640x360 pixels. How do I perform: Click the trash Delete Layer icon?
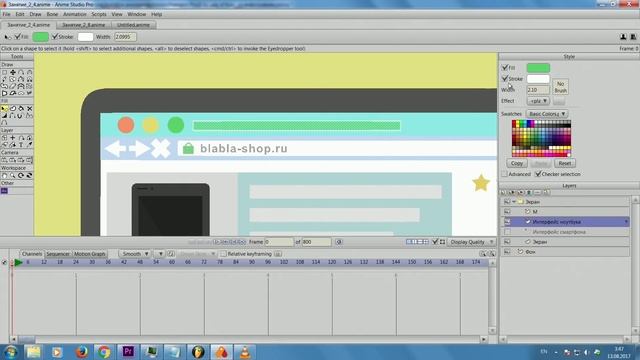529,192
